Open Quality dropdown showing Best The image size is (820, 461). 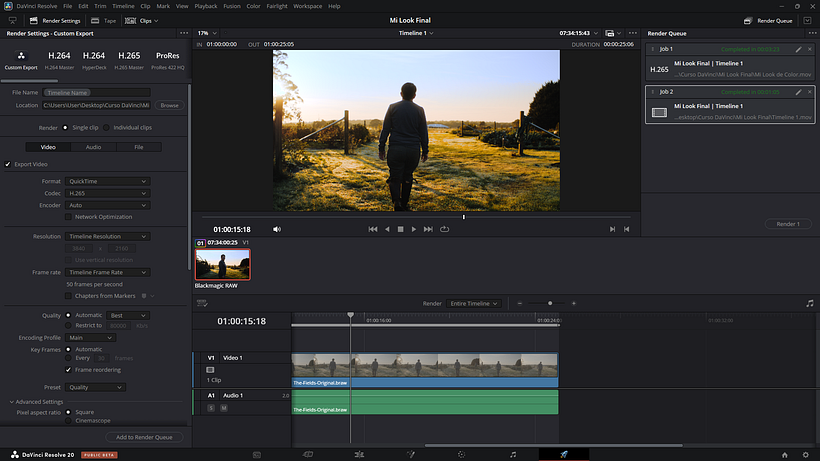128,316
